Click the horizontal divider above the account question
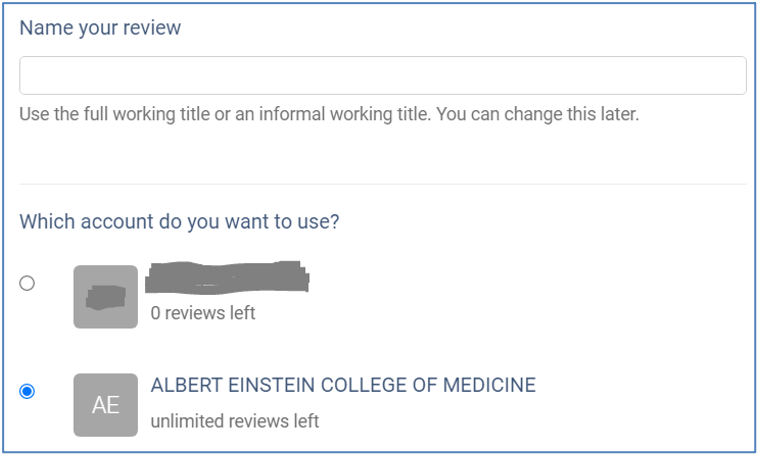The image size is (758, 456). [382, 184]
